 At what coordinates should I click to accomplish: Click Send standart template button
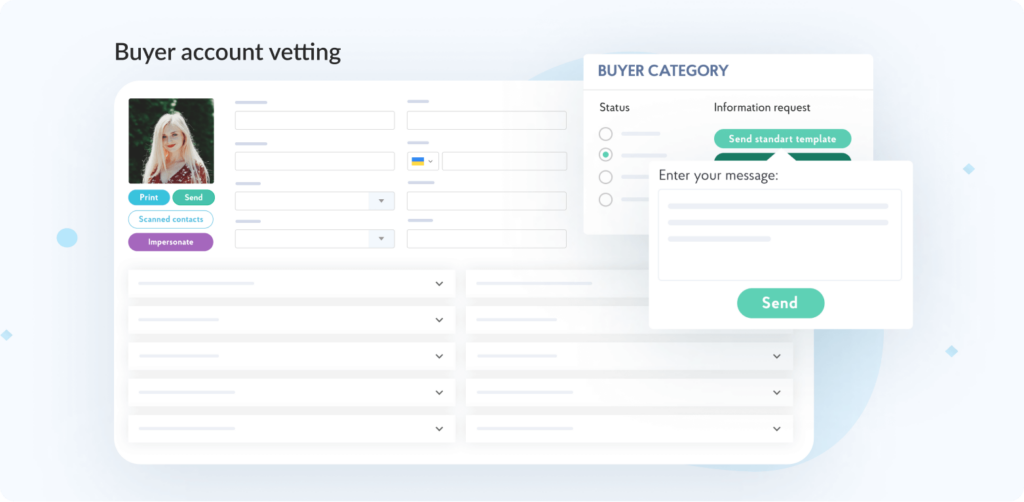[782, 139]
